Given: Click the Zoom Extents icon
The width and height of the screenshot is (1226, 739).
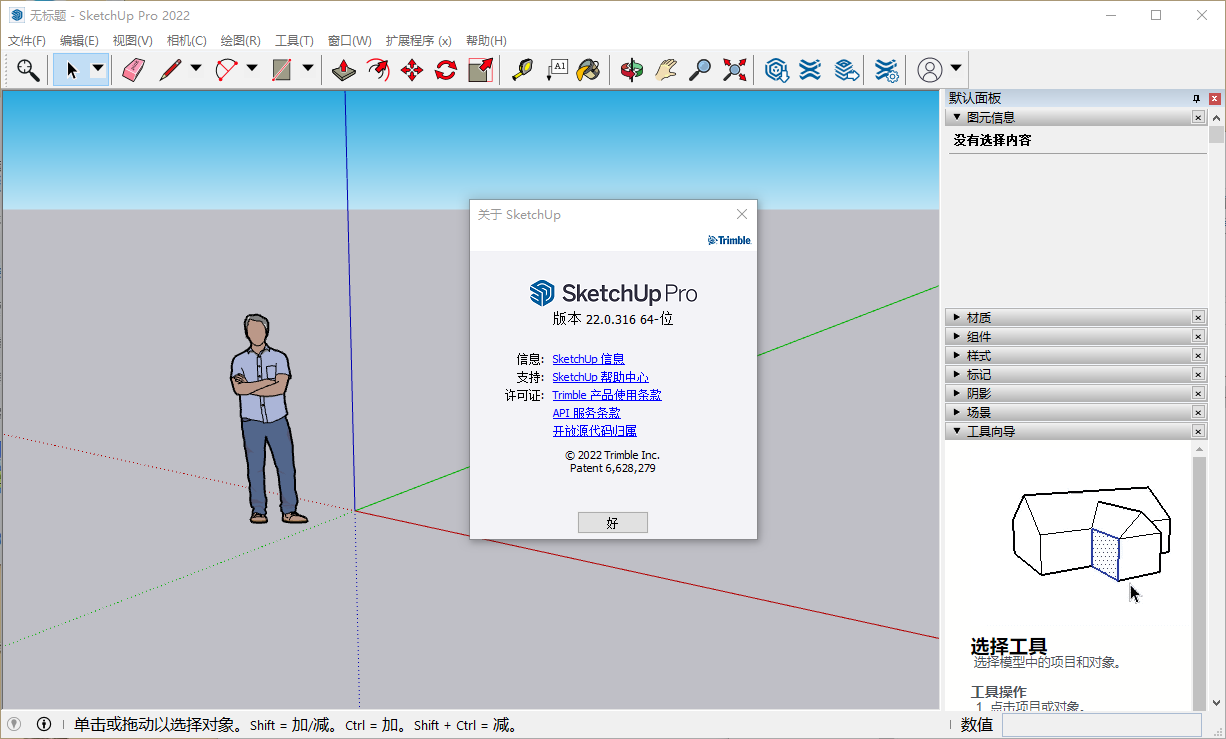Looking at the screenshot, I should pyautogui.click(x=735, y=69).
